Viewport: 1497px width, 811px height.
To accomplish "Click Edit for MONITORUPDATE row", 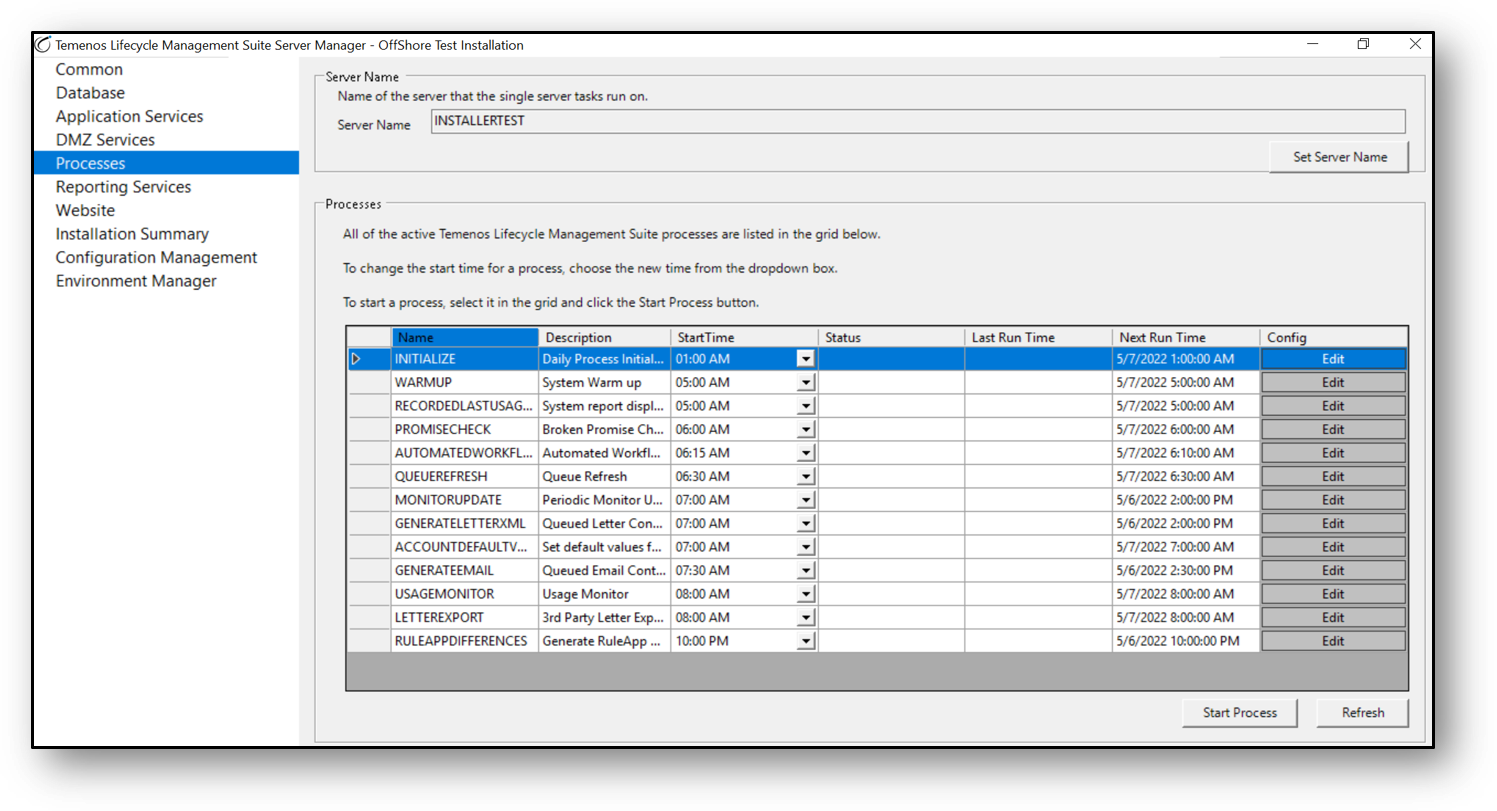I will tap(1333, 500).
